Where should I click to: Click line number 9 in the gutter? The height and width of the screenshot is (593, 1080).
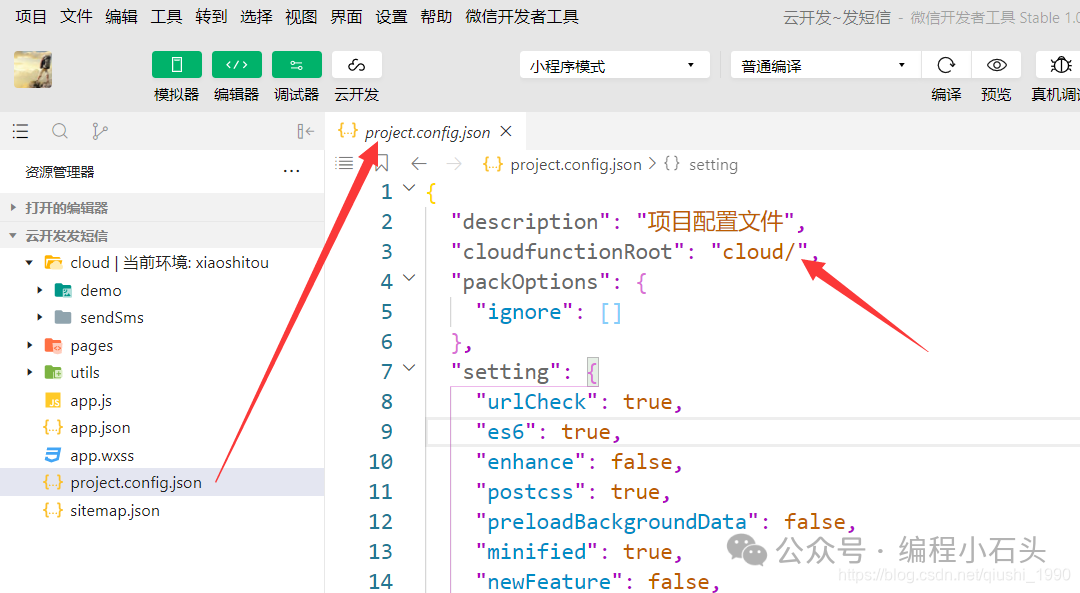[x=387, y=432]
